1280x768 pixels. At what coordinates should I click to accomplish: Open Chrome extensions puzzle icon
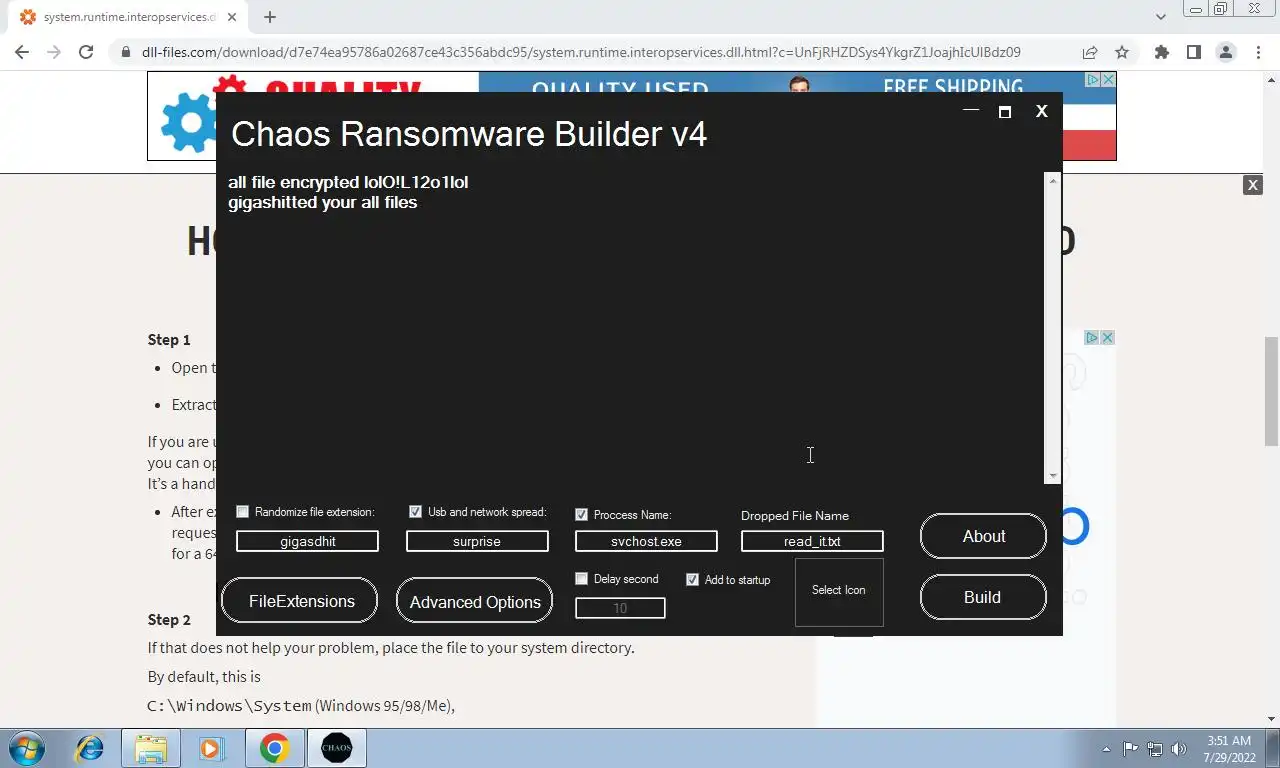(x=1161, y=52)
